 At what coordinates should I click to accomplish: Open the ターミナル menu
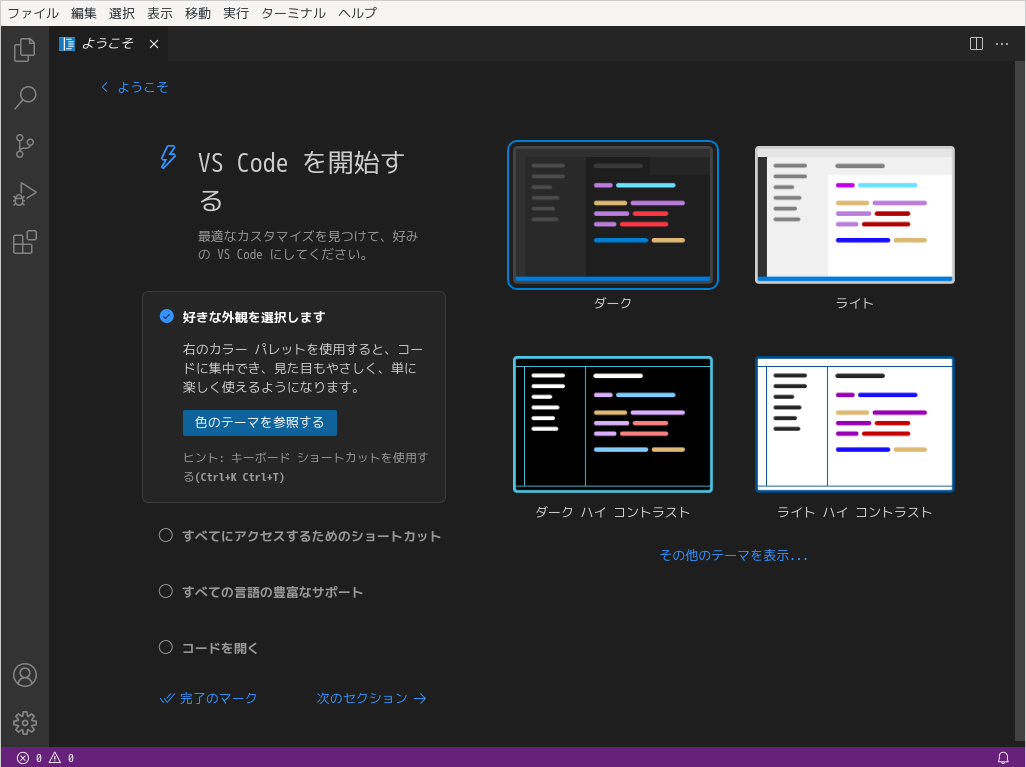(x=293, y=13)
